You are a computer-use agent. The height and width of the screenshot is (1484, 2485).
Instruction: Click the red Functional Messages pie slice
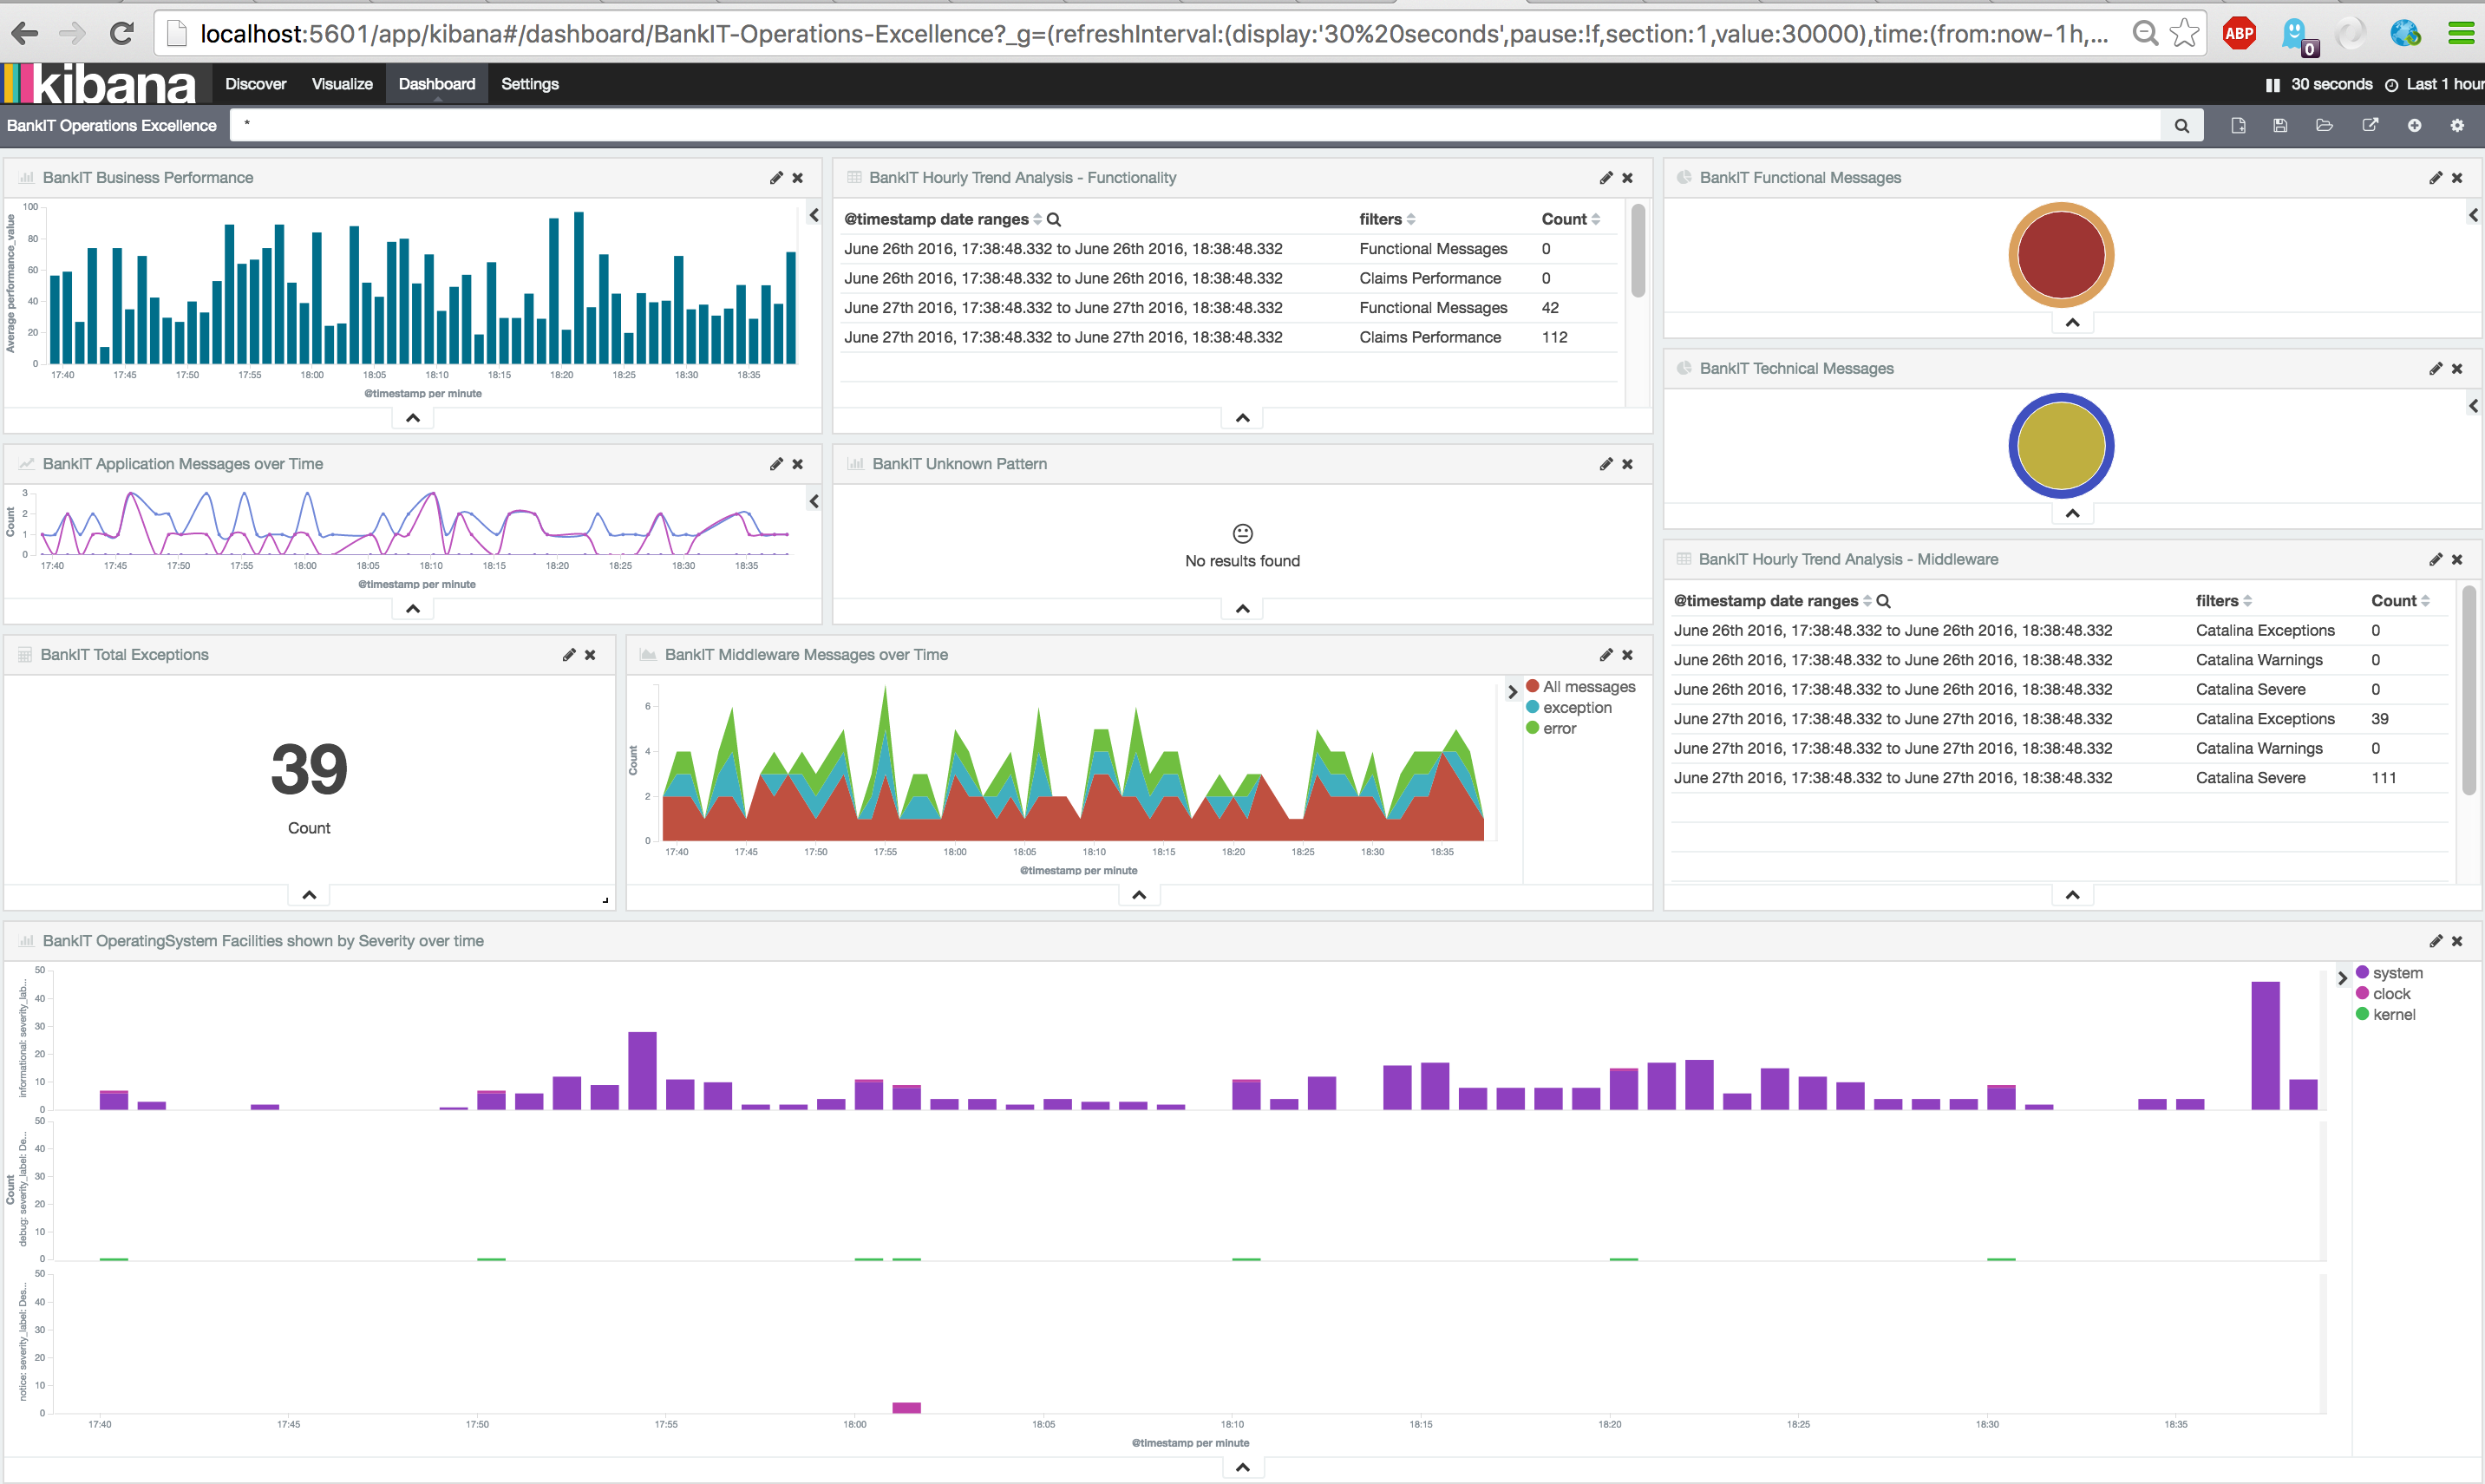2061,256
